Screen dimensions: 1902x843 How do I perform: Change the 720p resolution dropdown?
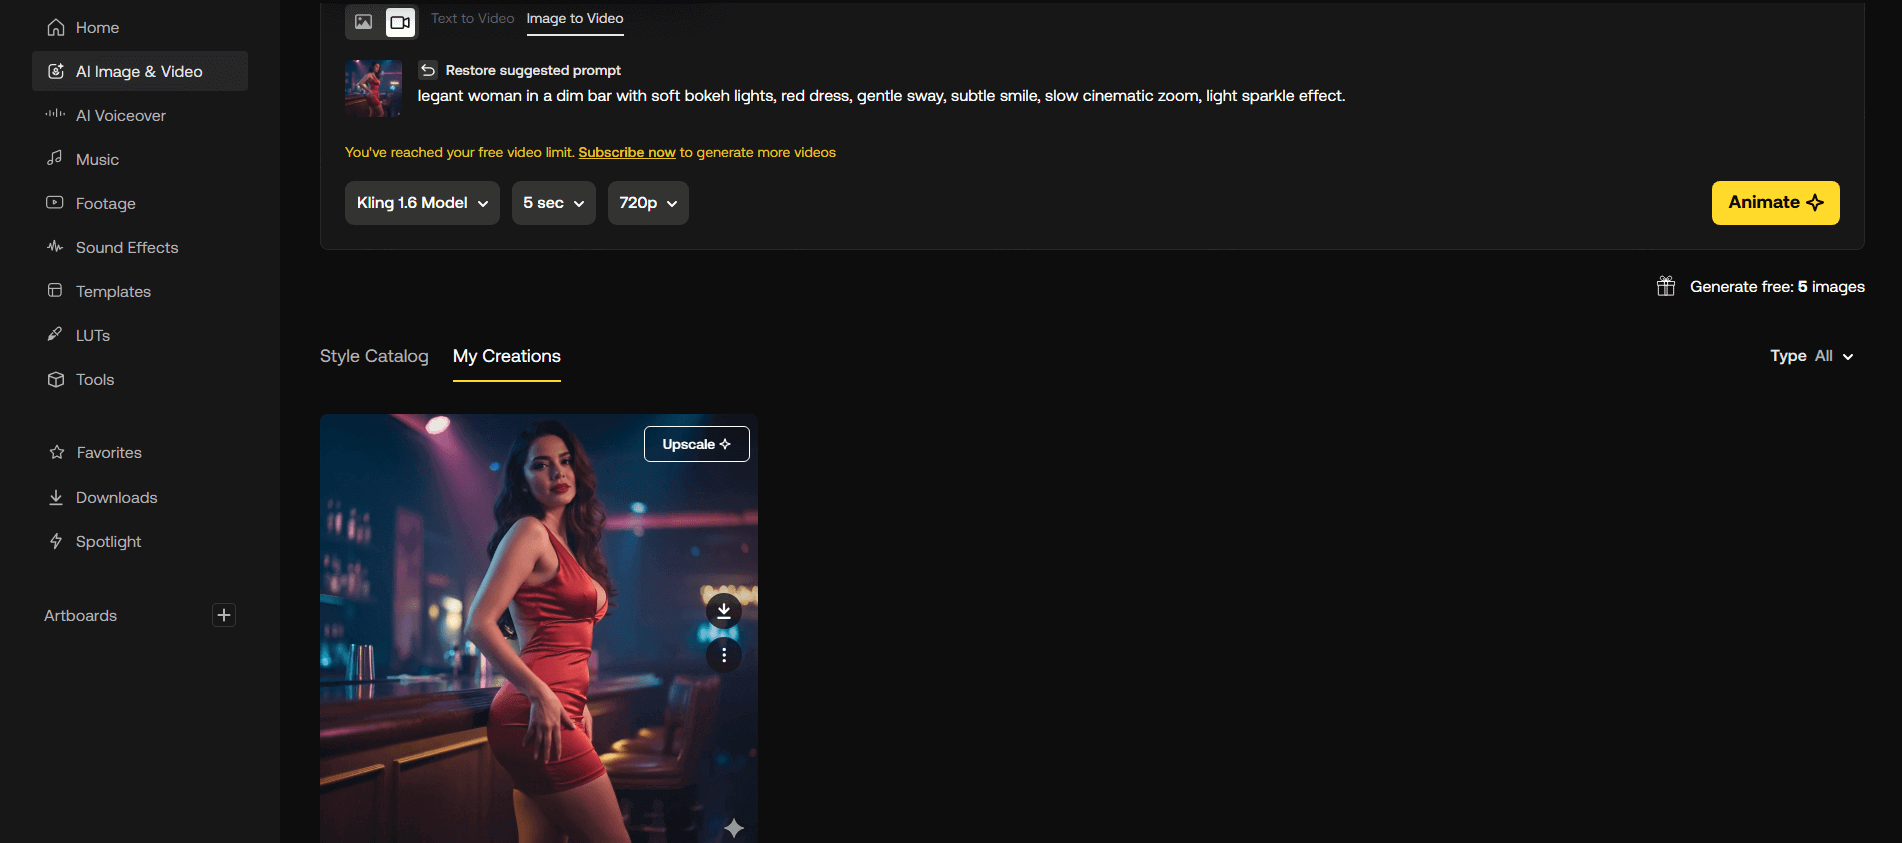point(648,203)
